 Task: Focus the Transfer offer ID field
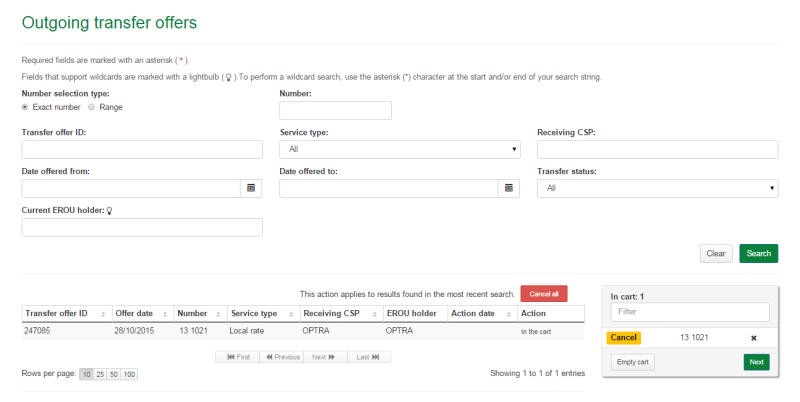[142, 149]
